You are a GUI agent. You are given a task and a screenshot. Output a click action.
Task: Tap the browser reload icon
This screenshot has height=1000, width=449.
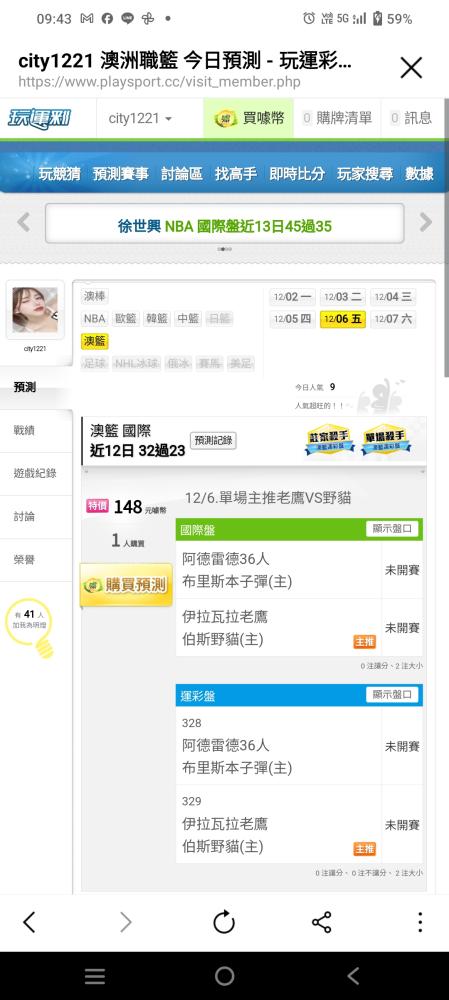pos(224,922)
